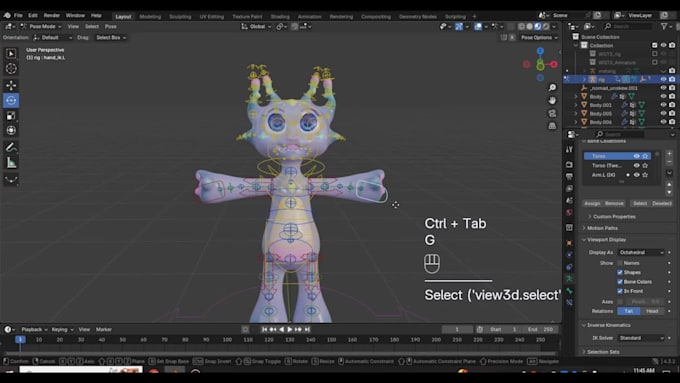The height and width of the screenshot is (383, 680).
Task: Click the viewport zoom magnifier icon
Action: 552,88
